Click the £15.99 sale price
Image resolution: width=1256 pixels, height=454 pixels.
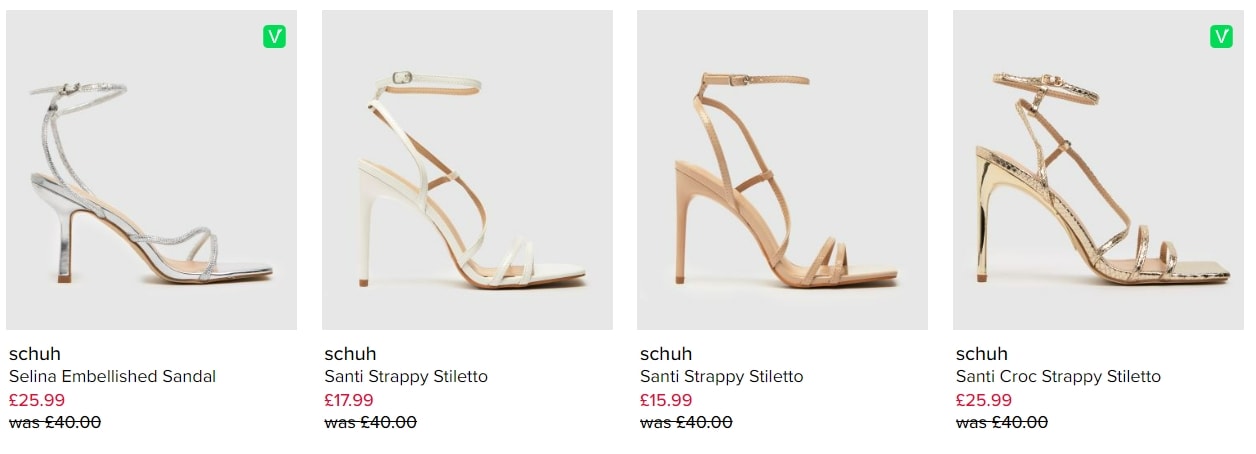click(666, 400)
